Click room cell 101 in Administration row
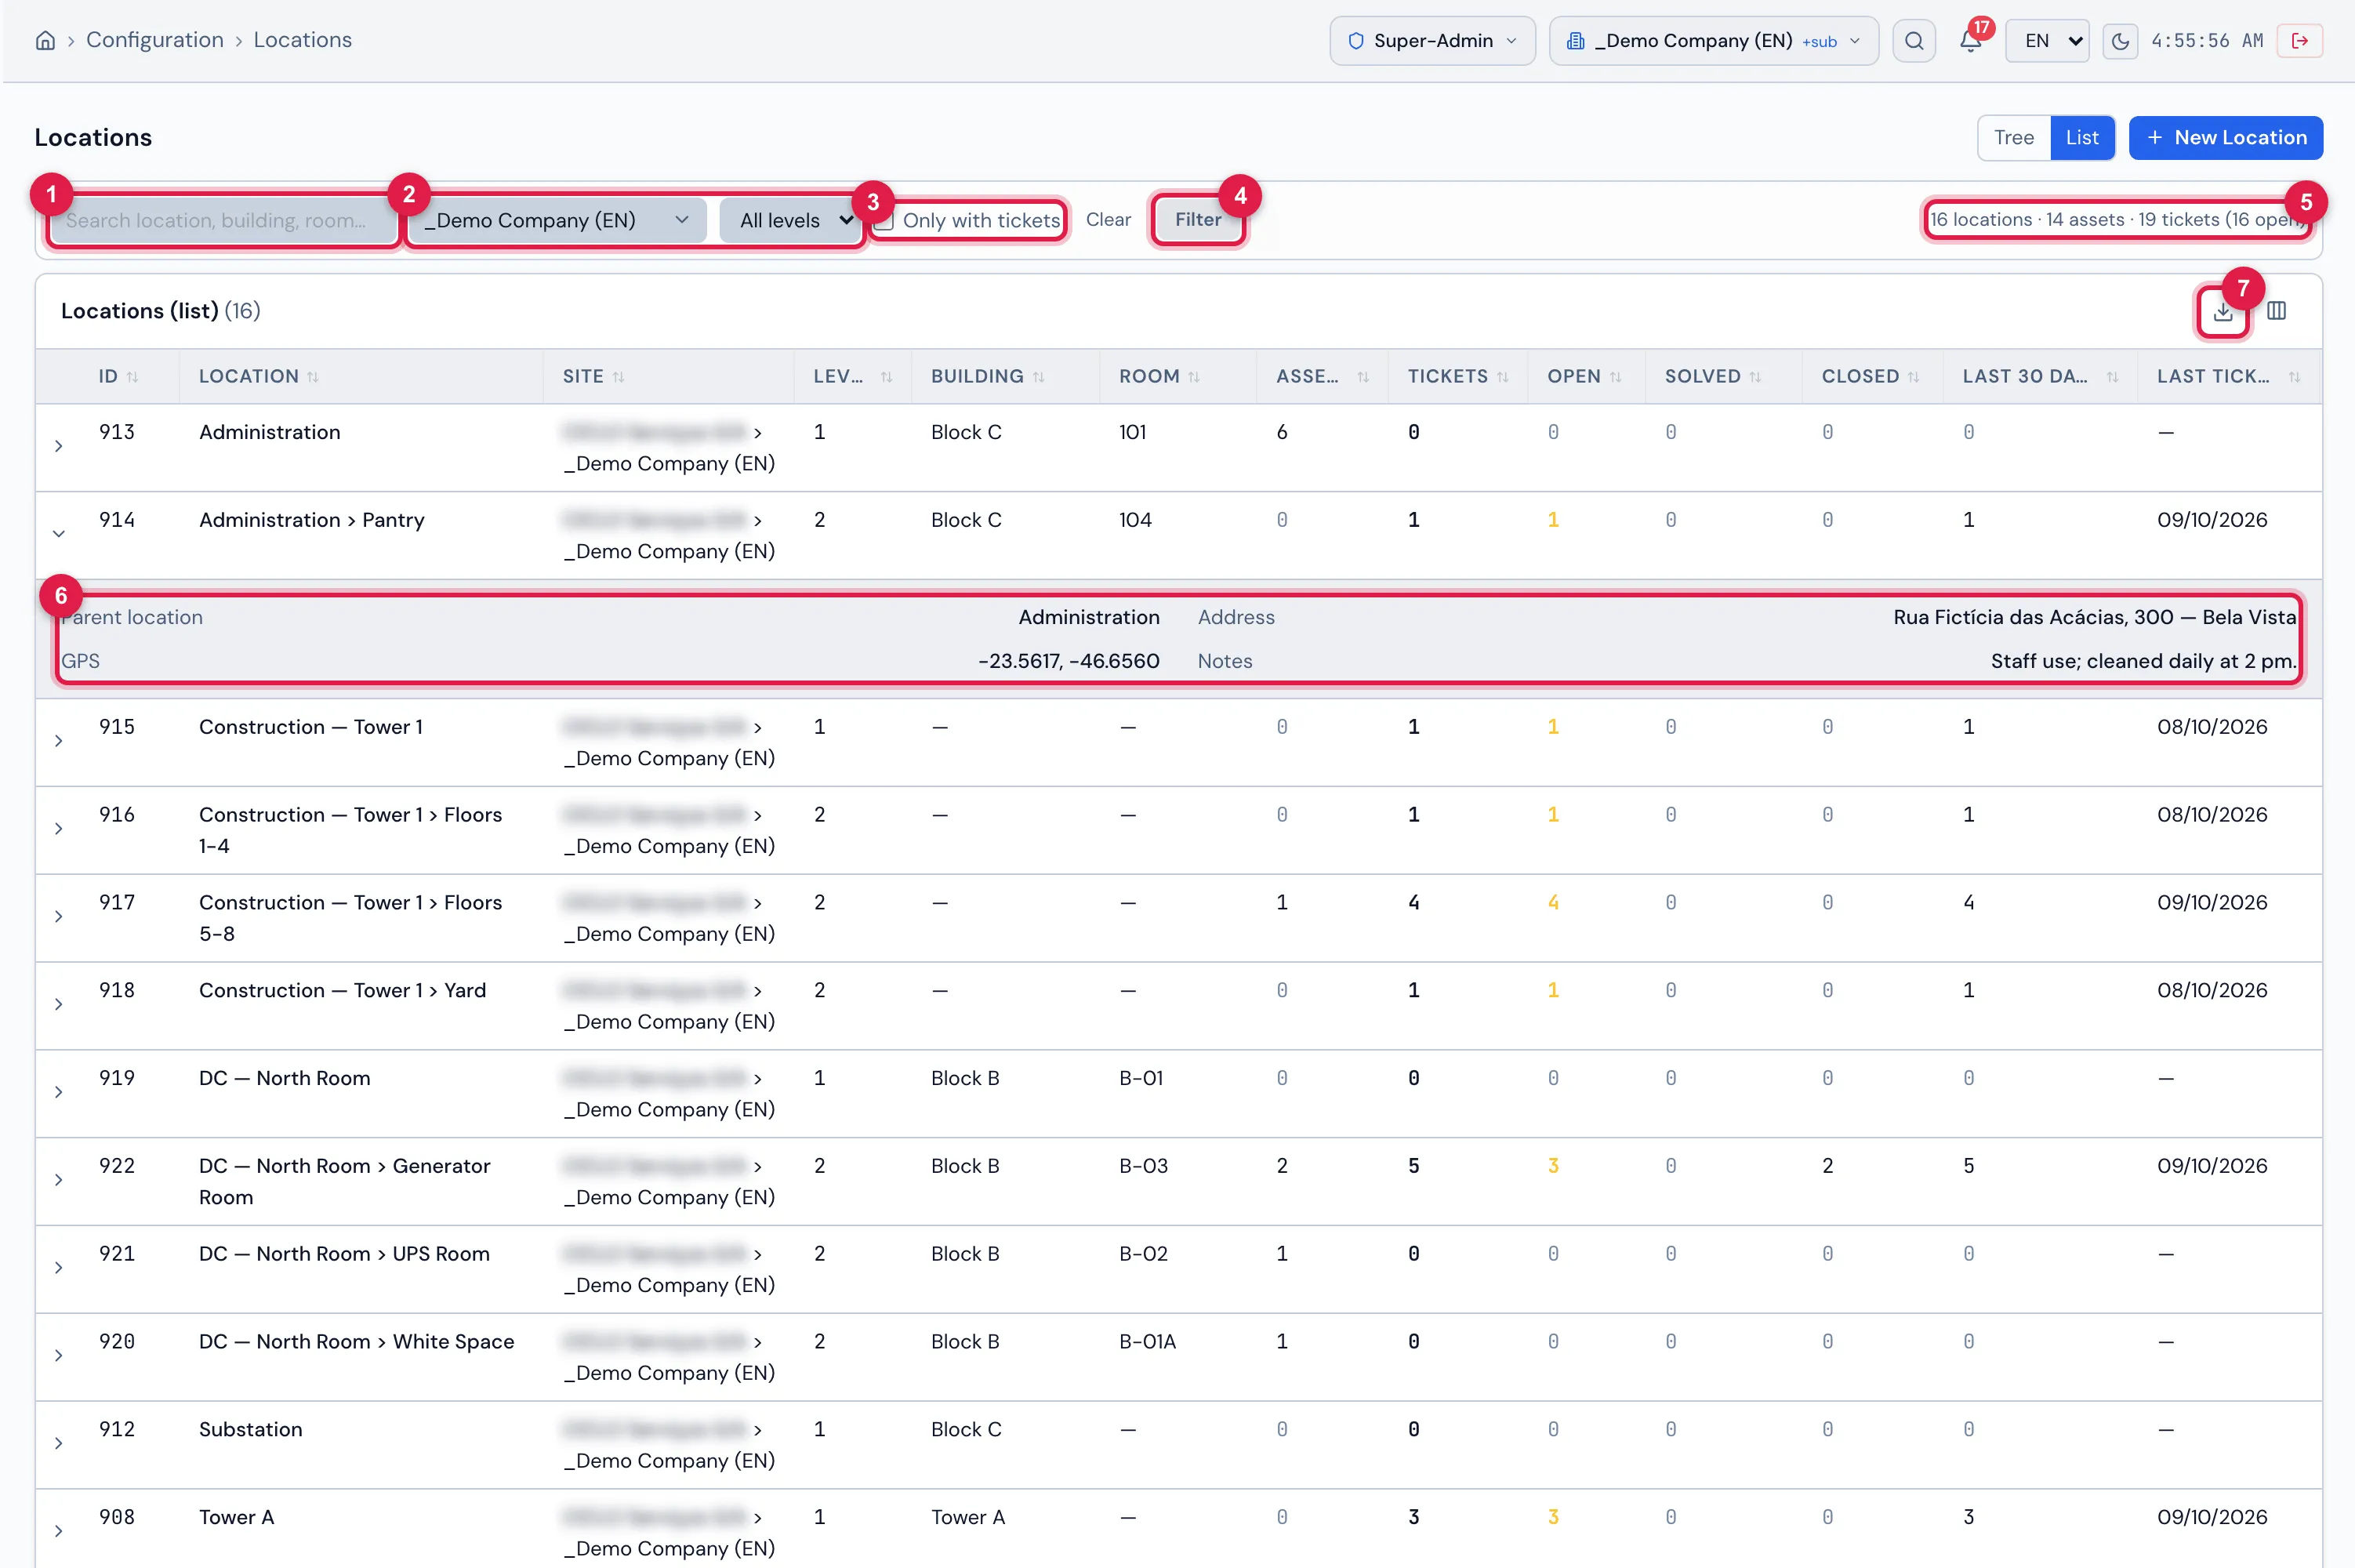2355x1568 pixels. [x=1132, y=433]
